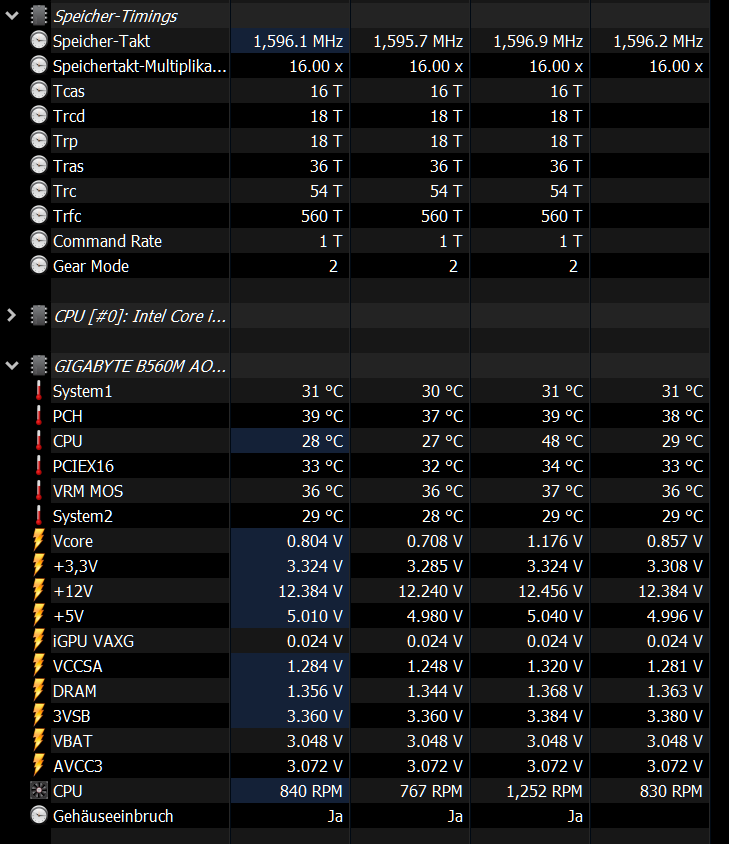Viewport: 729px width, 844px height.
Task: Select the CPU [#0]: Intel Core i... heading
Action: (x=140, y=316)
